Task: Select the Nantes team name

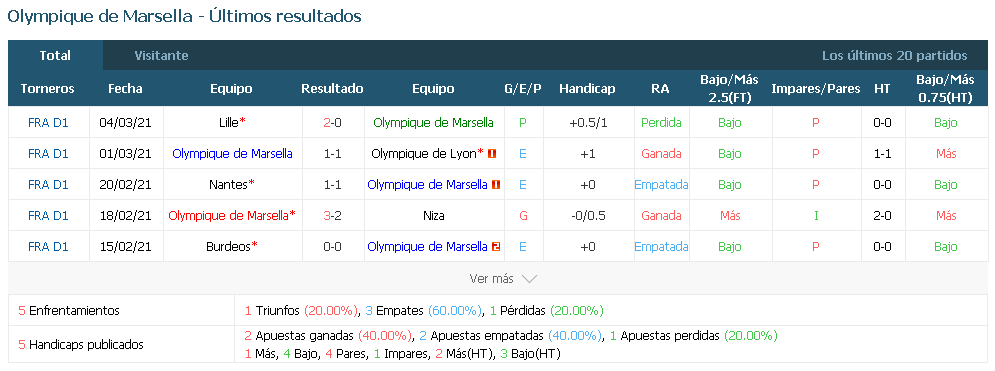Action: [x=228, y=185]
